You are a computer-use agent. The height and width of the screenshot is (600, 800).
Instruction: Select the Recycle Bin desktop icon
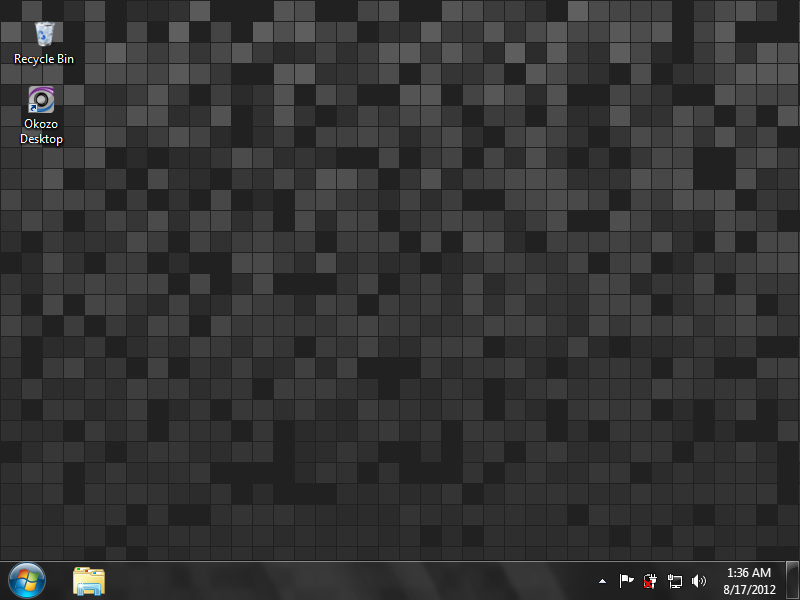(44, 34)
